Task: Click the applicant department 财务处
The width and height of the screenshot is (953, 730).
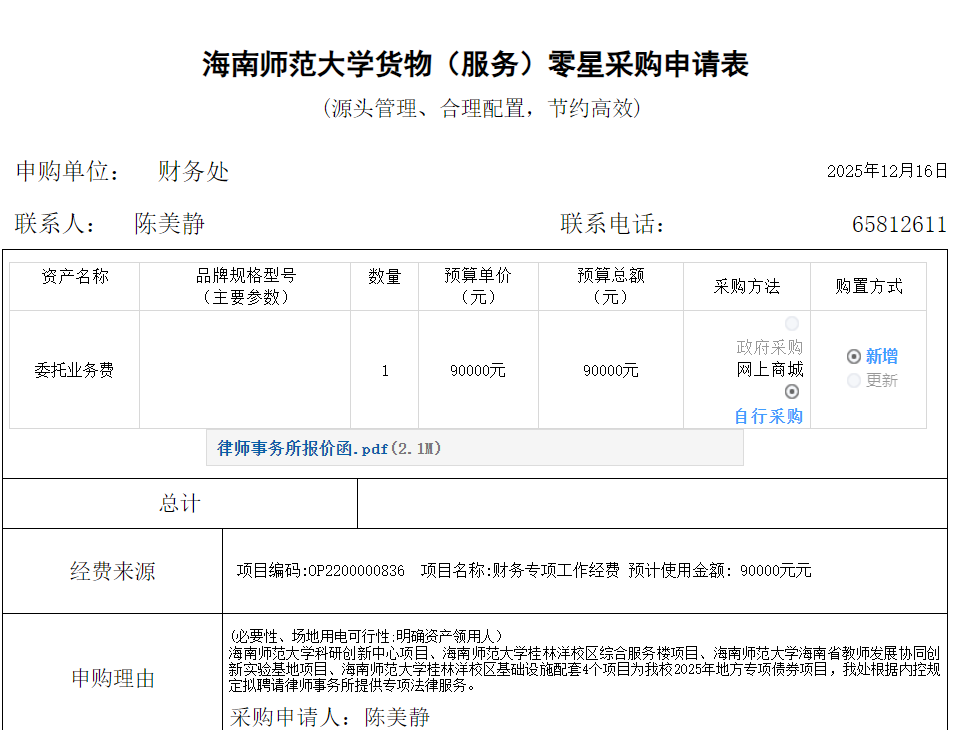Action: click(193, 171)
